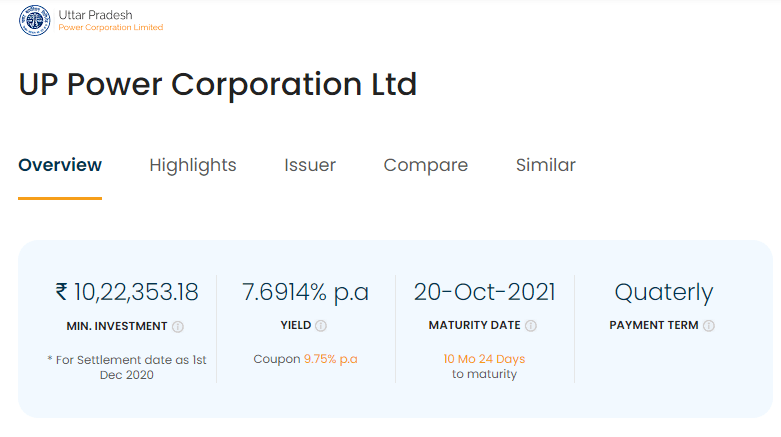Click the MATURITY DATE label
The width and height of the screenshot is (781, 437).
tap(475, 325)
